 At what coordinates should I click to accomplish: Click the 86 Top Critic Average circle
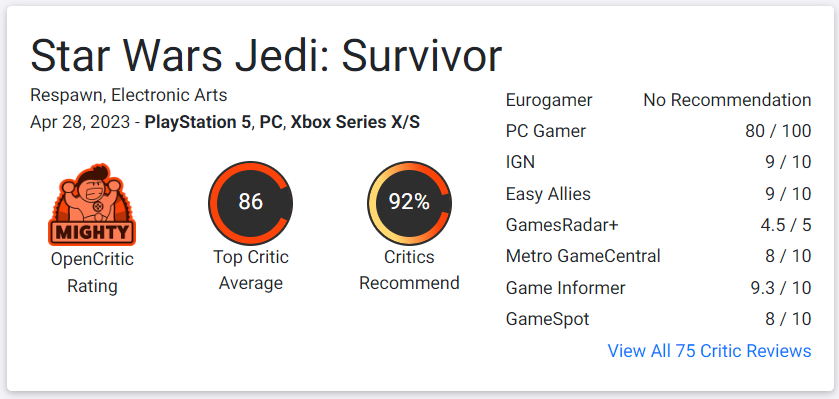tap(250, 203)
